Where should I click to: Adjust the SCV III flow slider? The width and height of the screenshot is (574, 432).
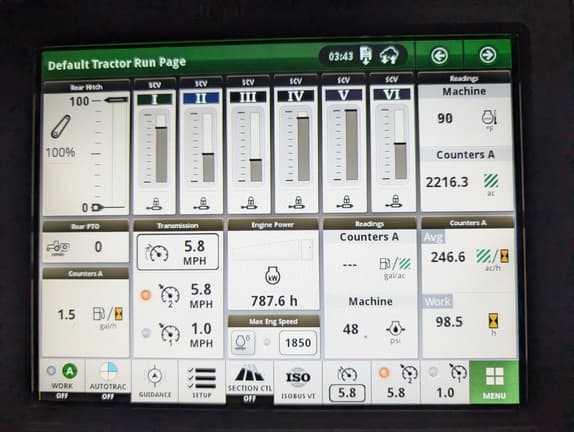click(250, 146)
